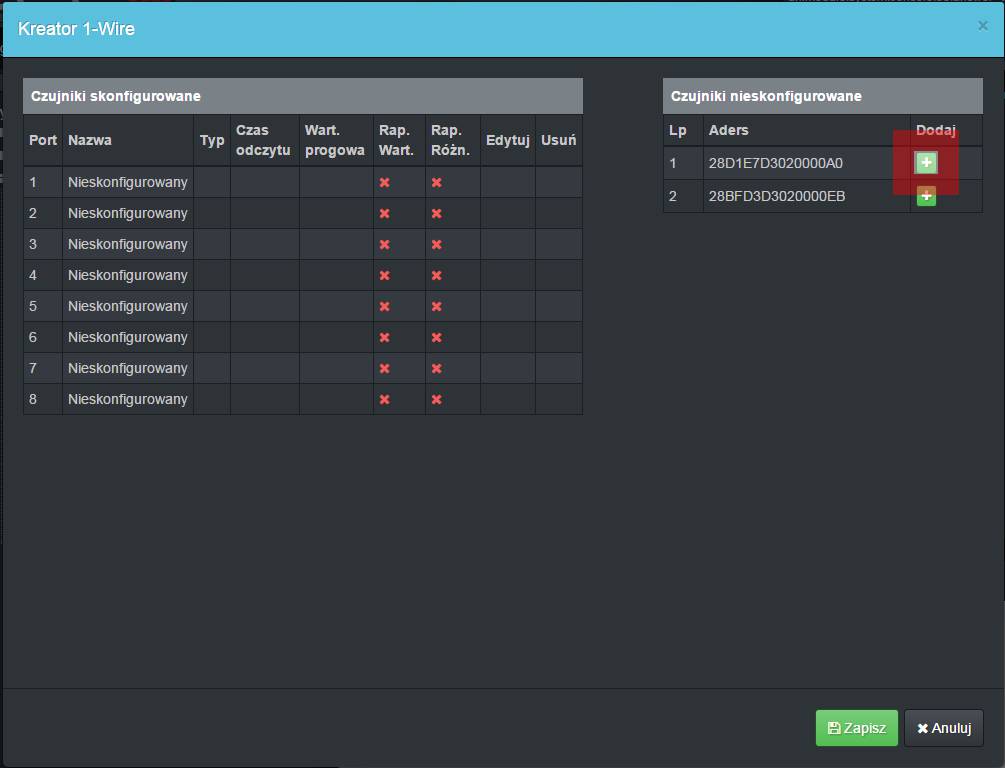Close the Kreator 1-Wire dialog
1005x768 pixels.
[982, 26]
